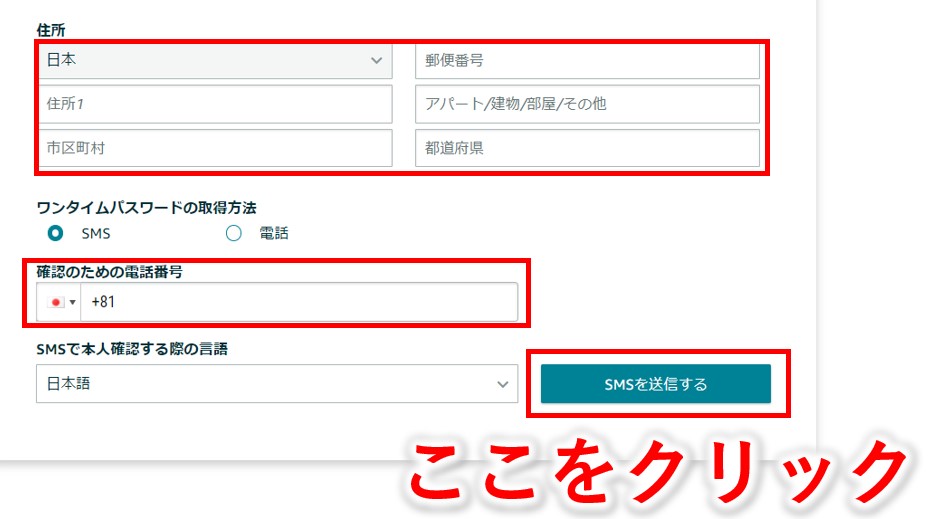928x519 pixels.
Task: Click the 住所 heading text
Action: click(51, 30)
